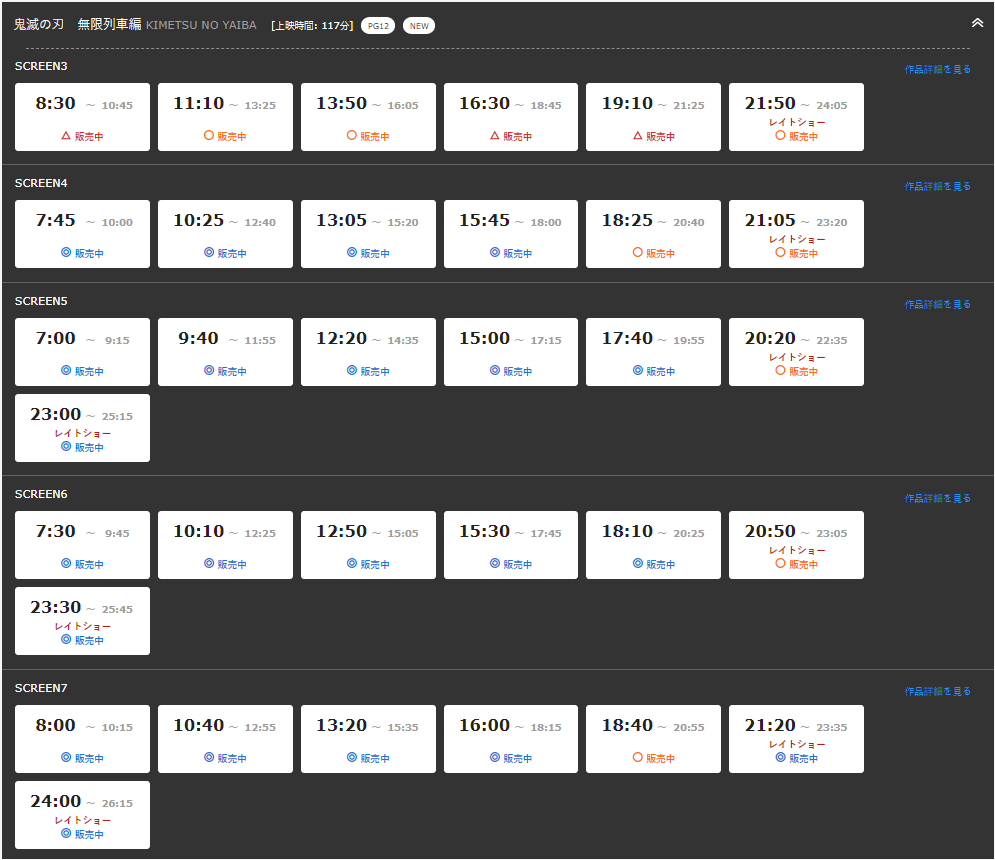The image size is (995, 860).
Task: Open 作品詳細を見る link for SCREEN7
Action: tap(937, 691)
